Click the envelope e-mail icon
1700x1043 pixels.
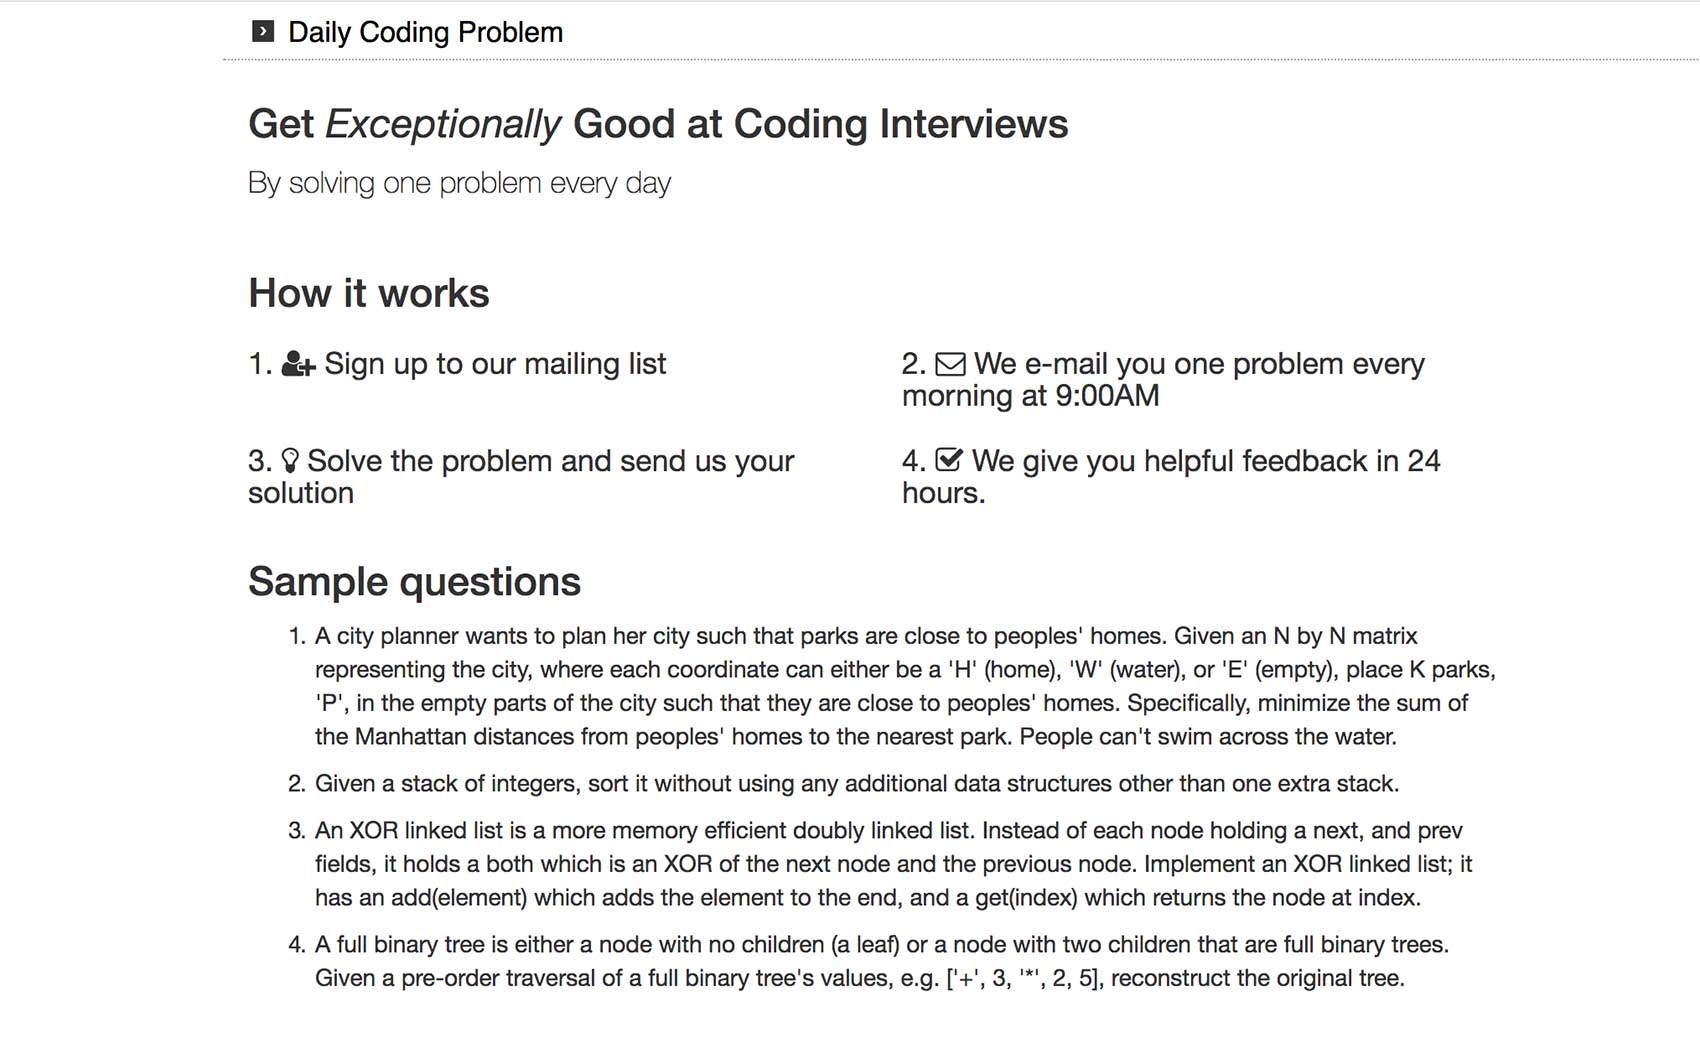(x=950, y=364)
